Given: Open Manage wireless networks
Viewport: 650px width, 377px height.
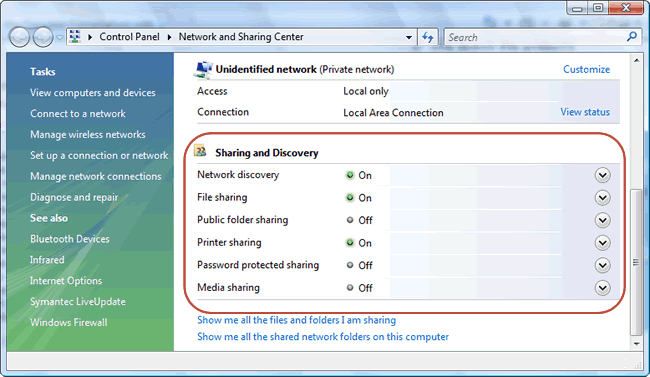Looking at the screenshot, I should (x=87, y=134).
